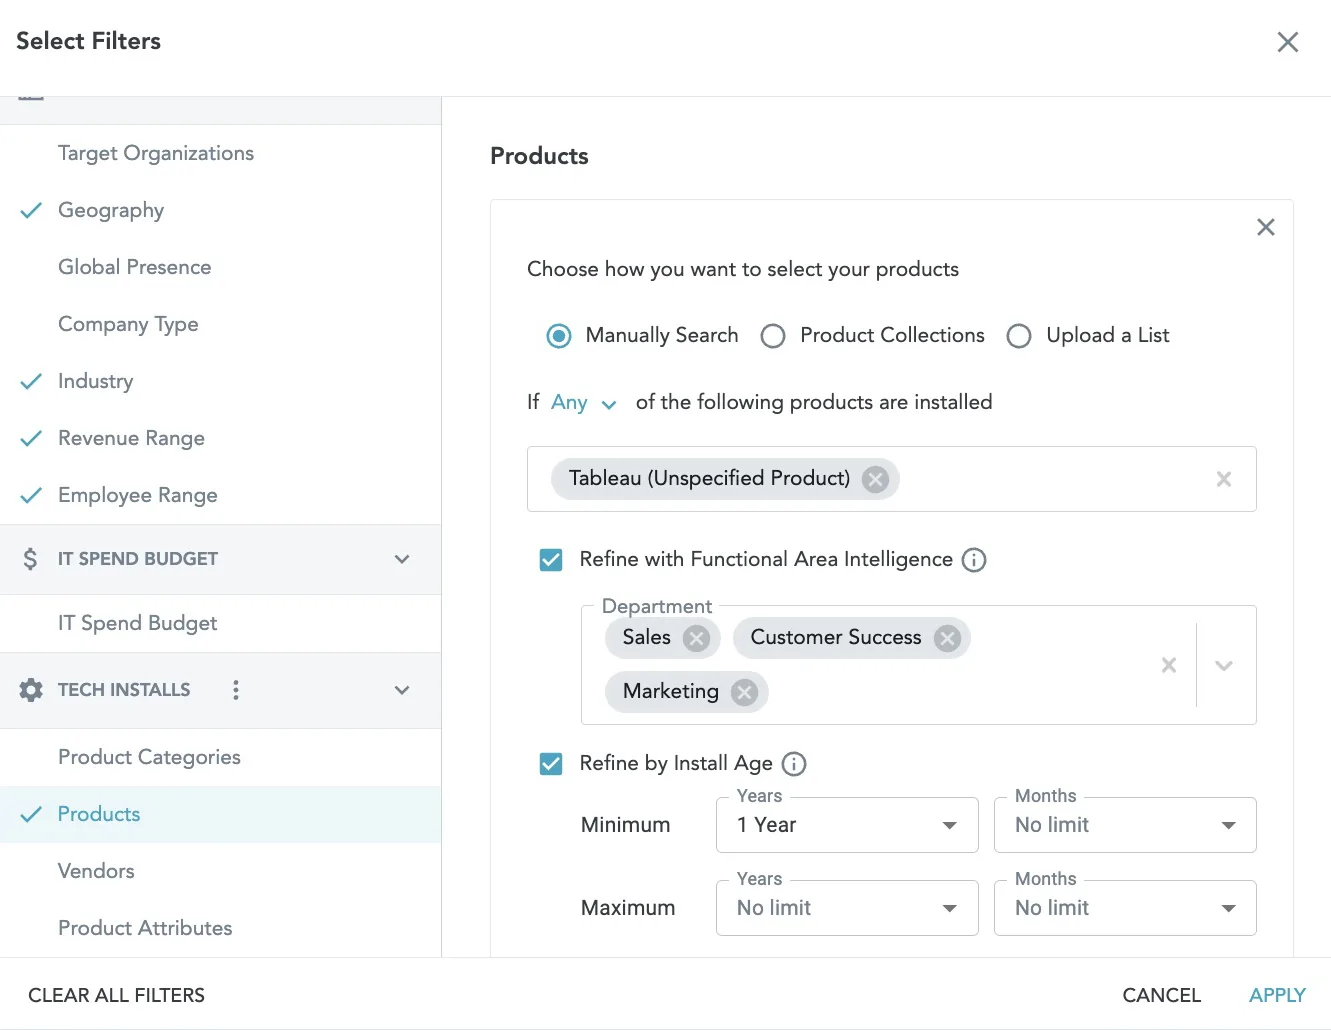Viewport: 1331px width, 1030px height.
Task: Show info about Install Age
Action: click(x=794, y=764)
